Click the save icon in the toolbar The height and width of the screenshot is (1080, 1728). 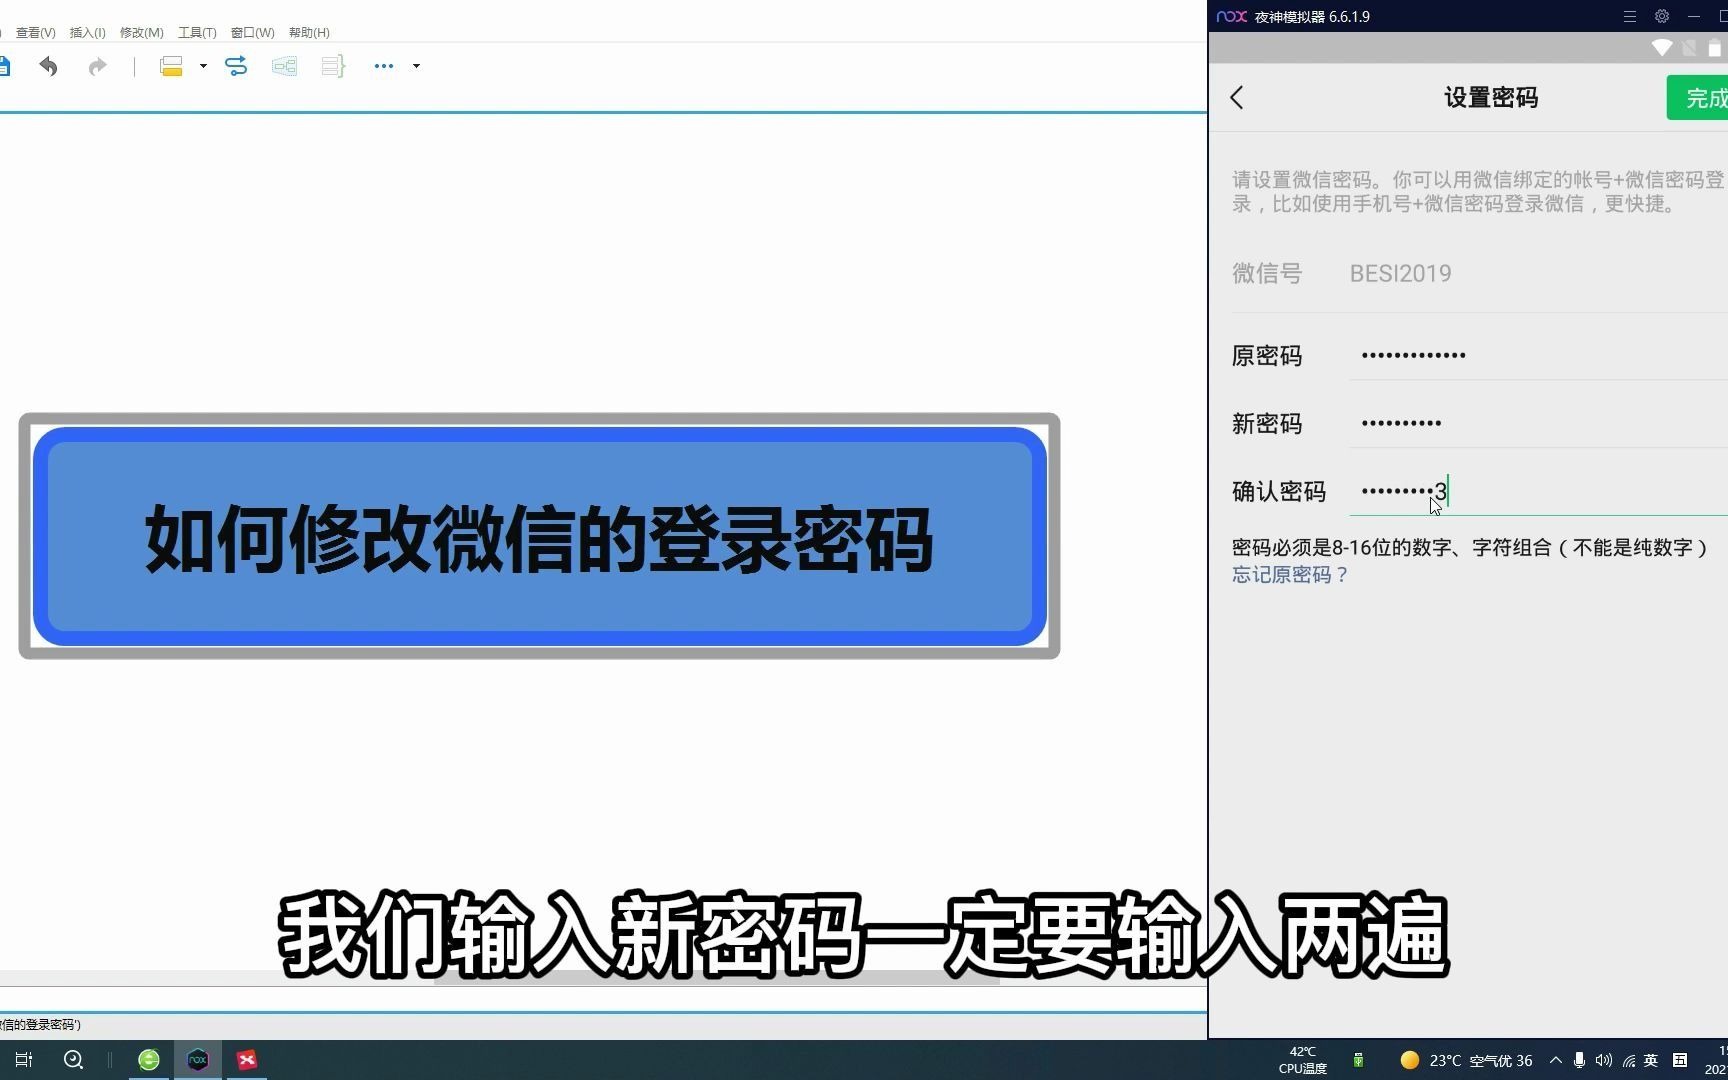tap(4, 67)
